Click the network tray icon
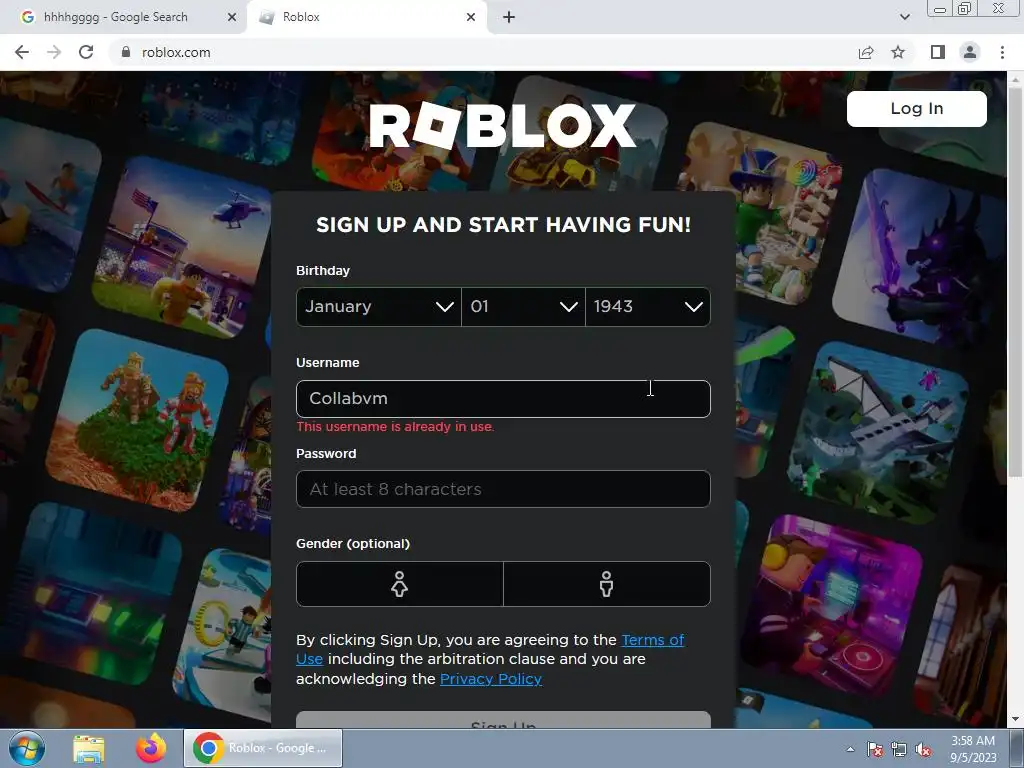The height and width of the screenshot is (768, 1024). (x=899, y=749)
